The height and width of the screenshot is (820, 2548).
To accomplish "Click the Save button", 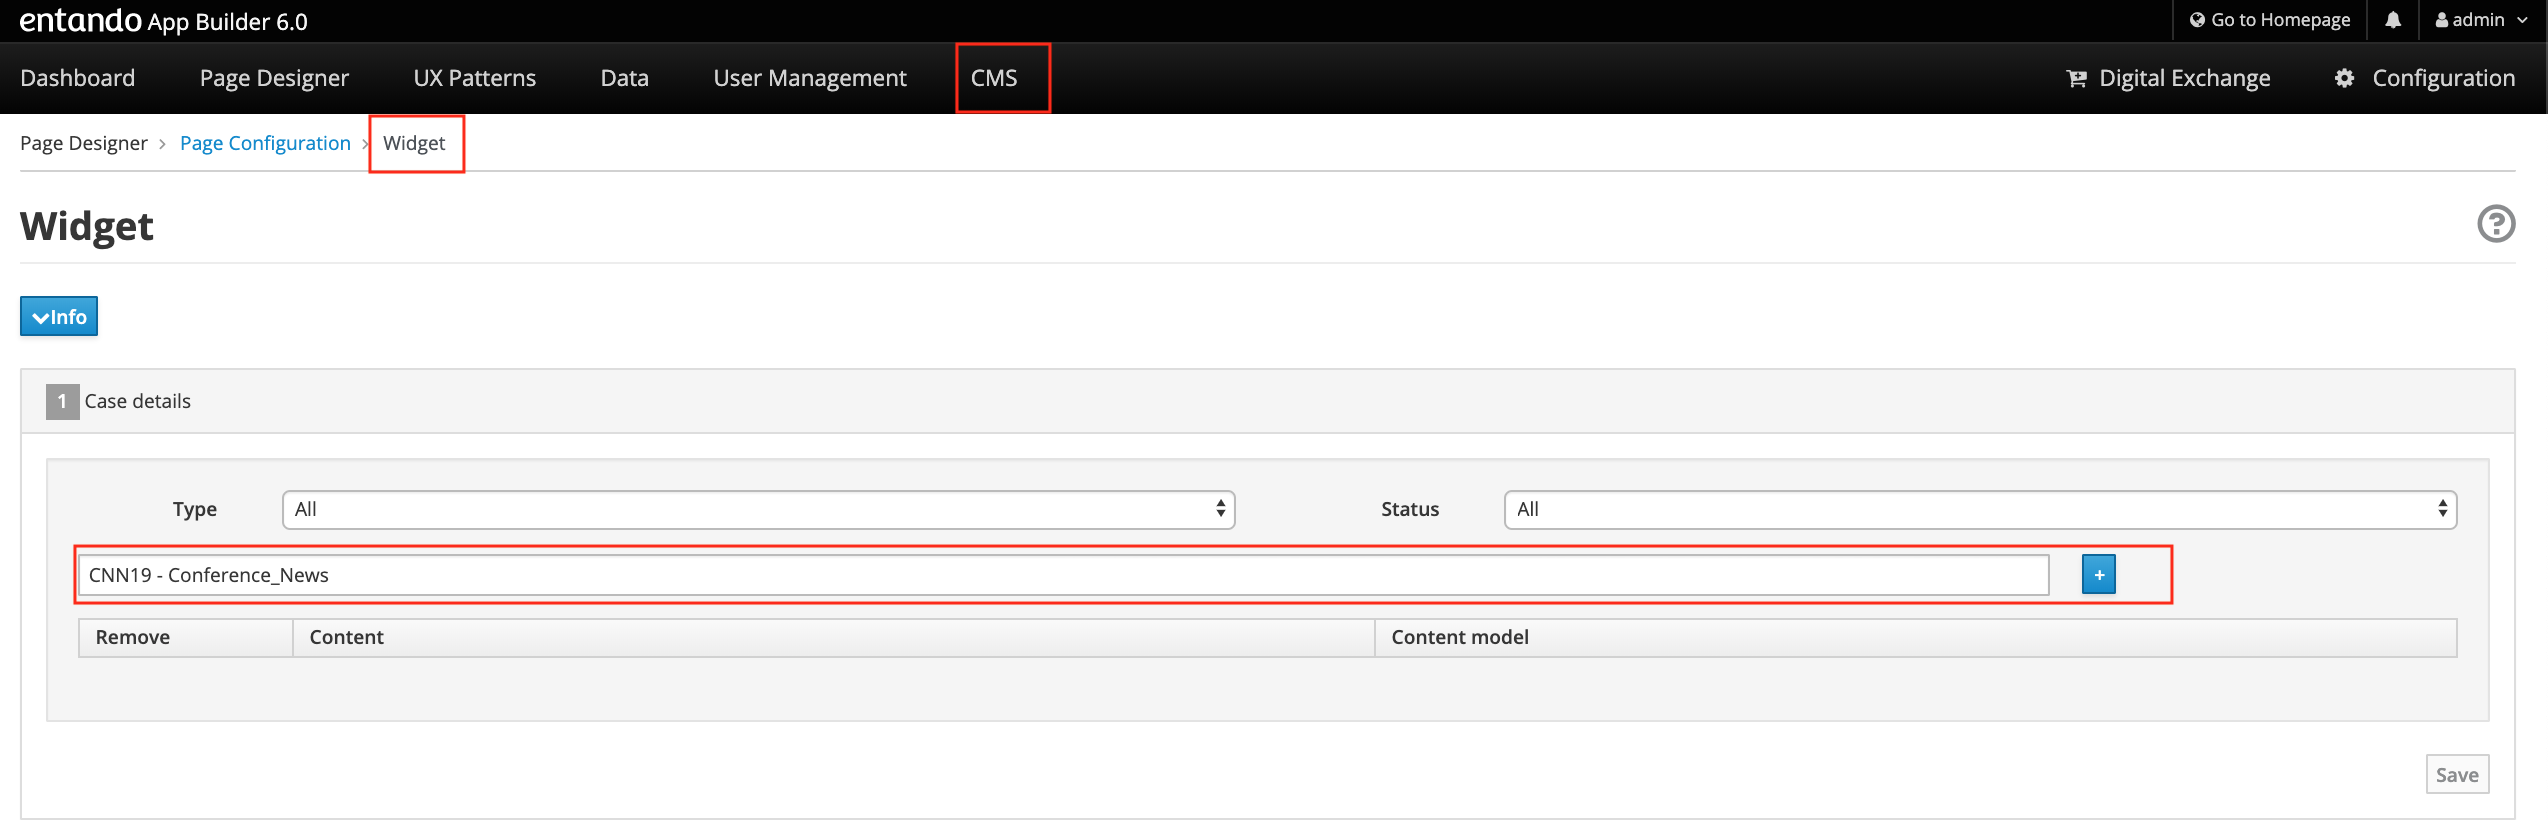I will coord(2456,775).
